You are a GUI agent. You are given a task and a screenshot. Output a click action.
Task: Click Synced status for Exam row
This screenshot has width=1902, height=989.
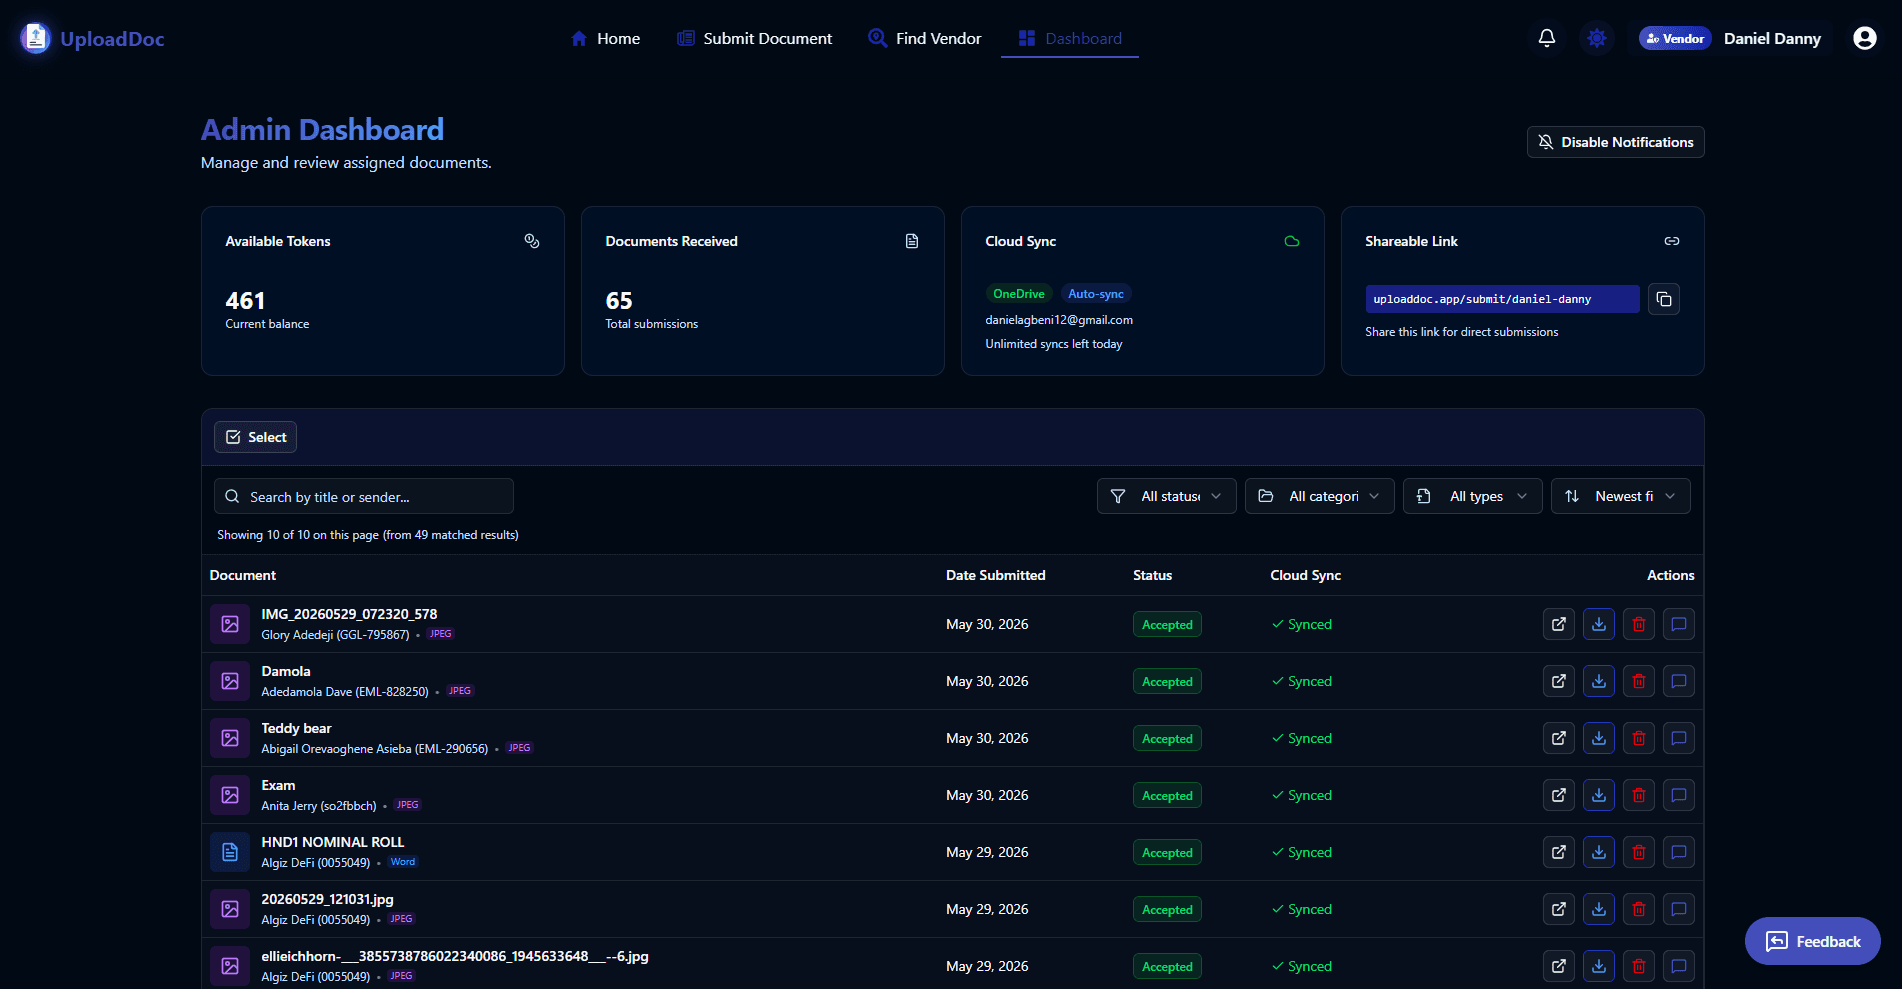point(1302,795)
